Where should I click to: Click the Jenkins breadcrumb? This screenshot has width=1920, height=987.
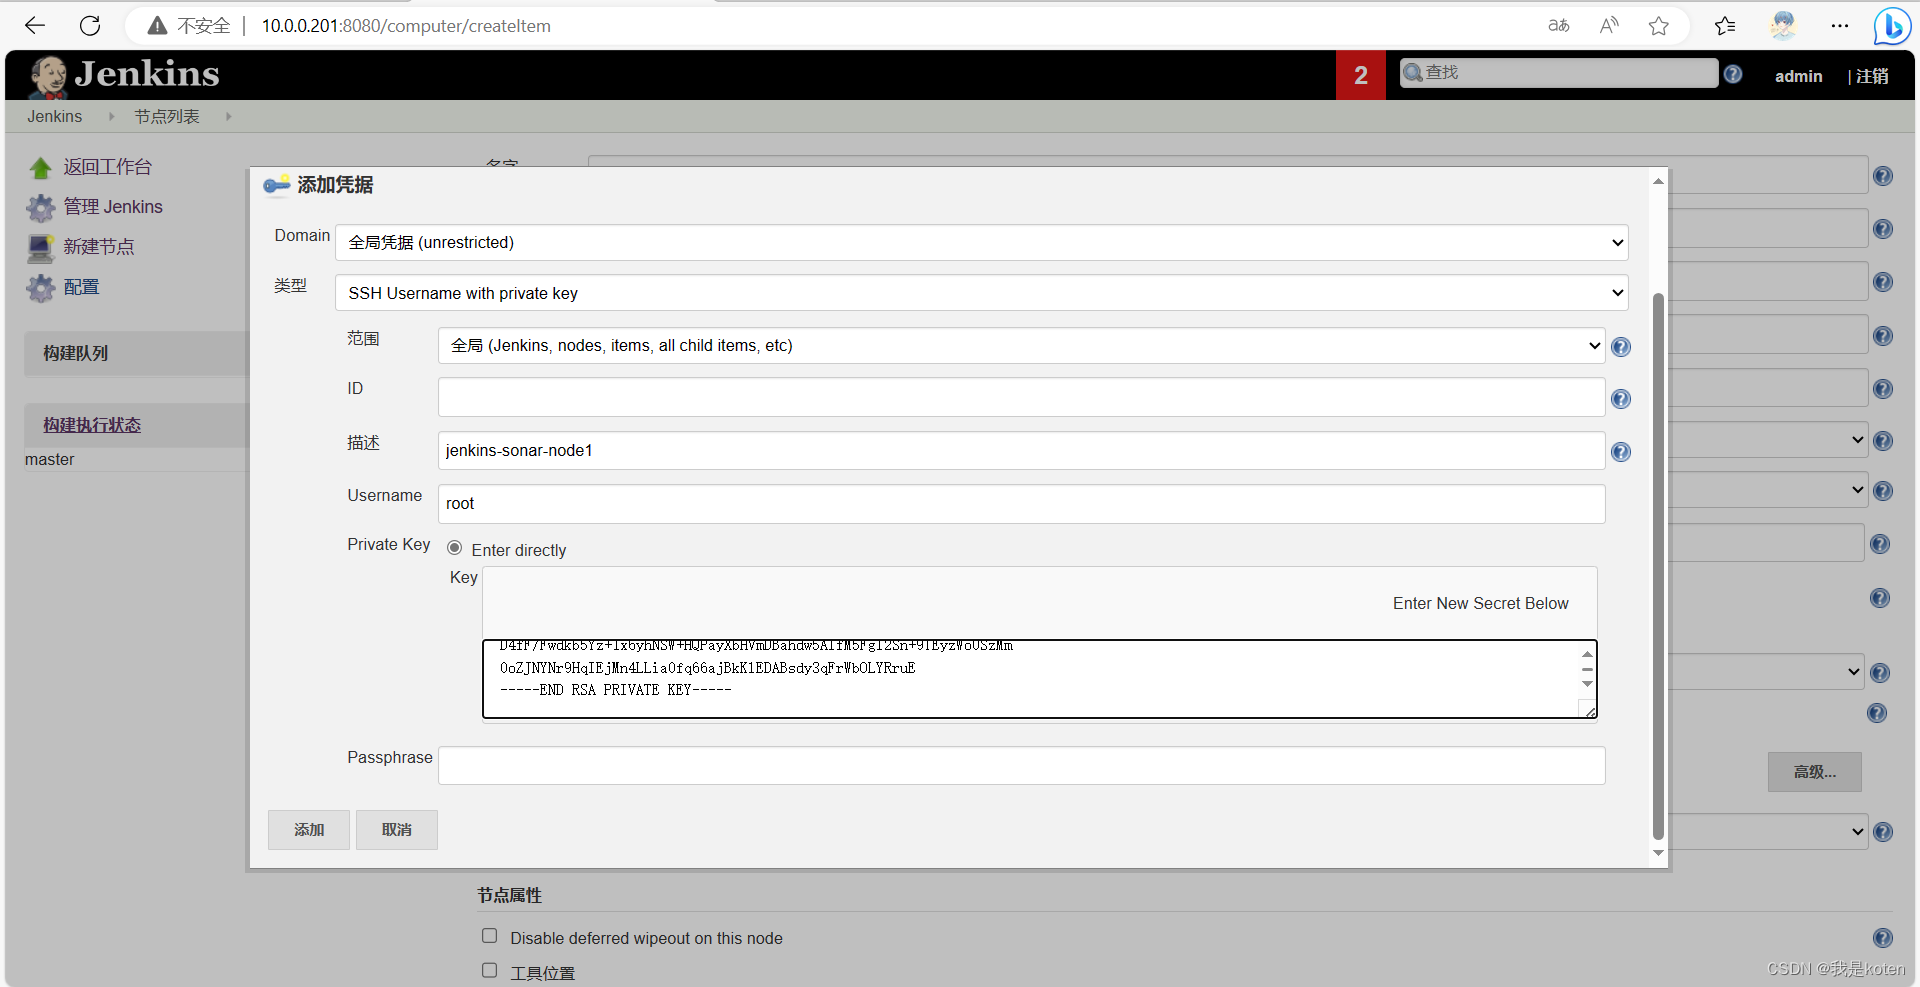tap(55, 117)
